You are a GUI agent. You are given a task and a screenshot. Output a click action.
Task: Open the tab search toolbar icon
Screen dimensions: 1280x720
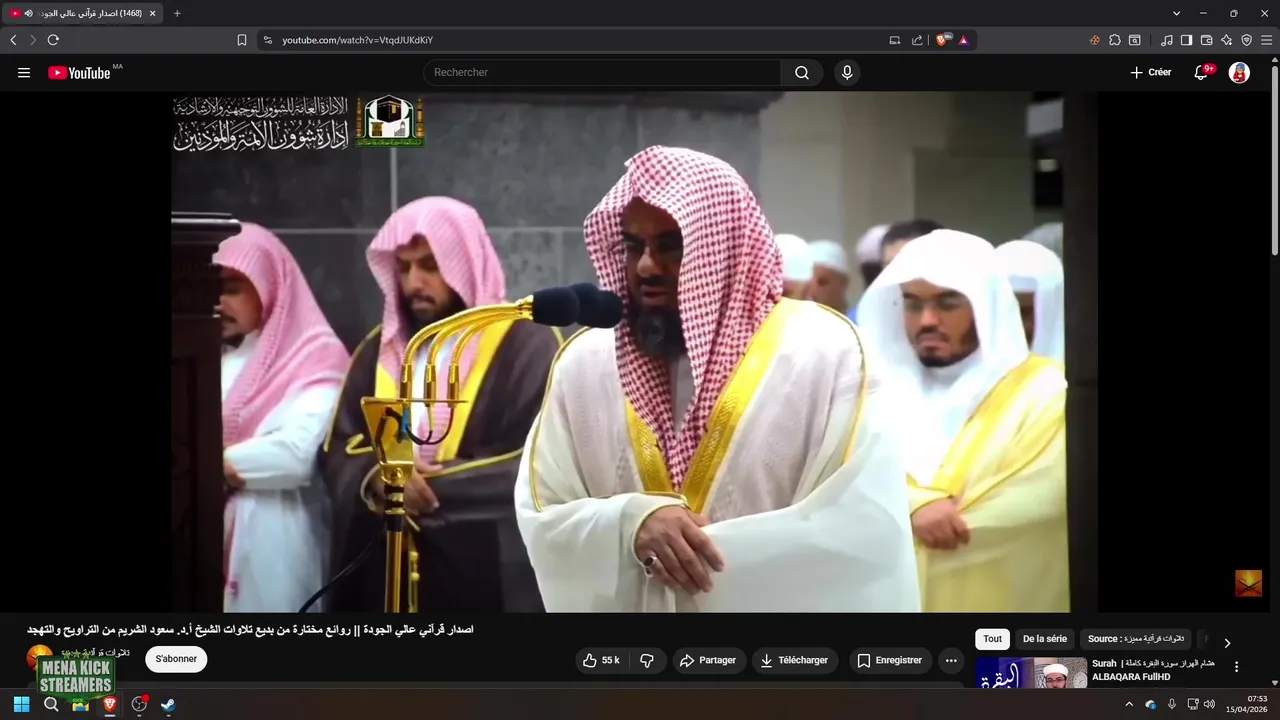(x=1135, y=40)
